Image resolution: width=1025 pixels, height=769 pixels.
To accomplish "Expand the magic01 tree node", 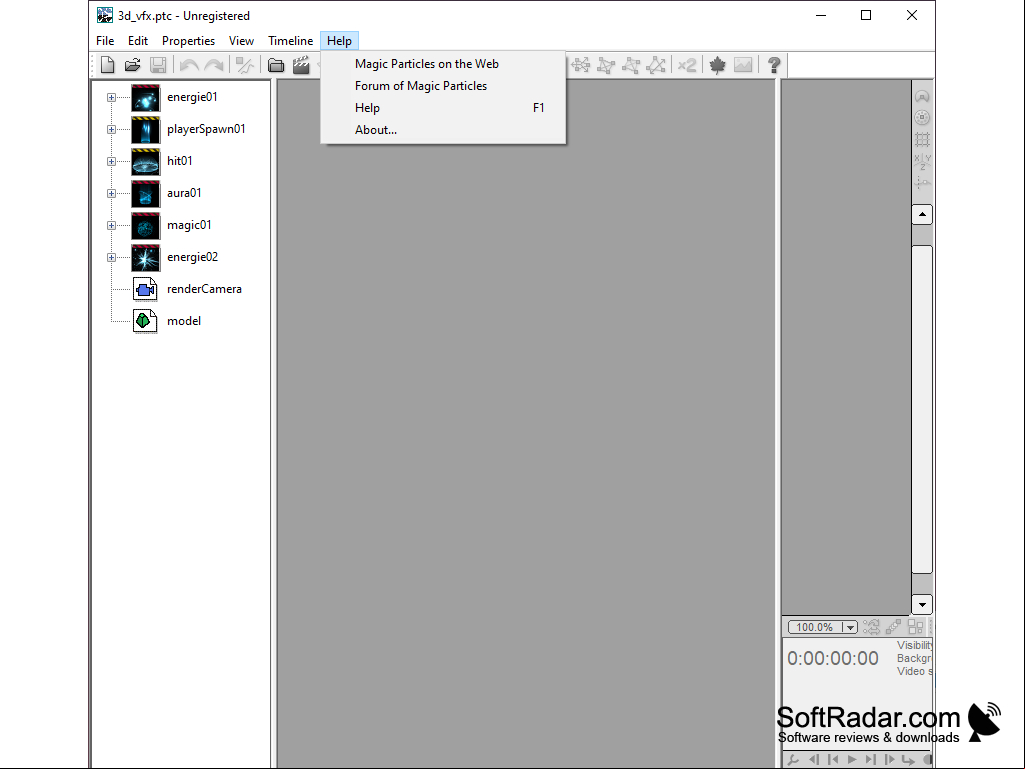I will [111, 226].
